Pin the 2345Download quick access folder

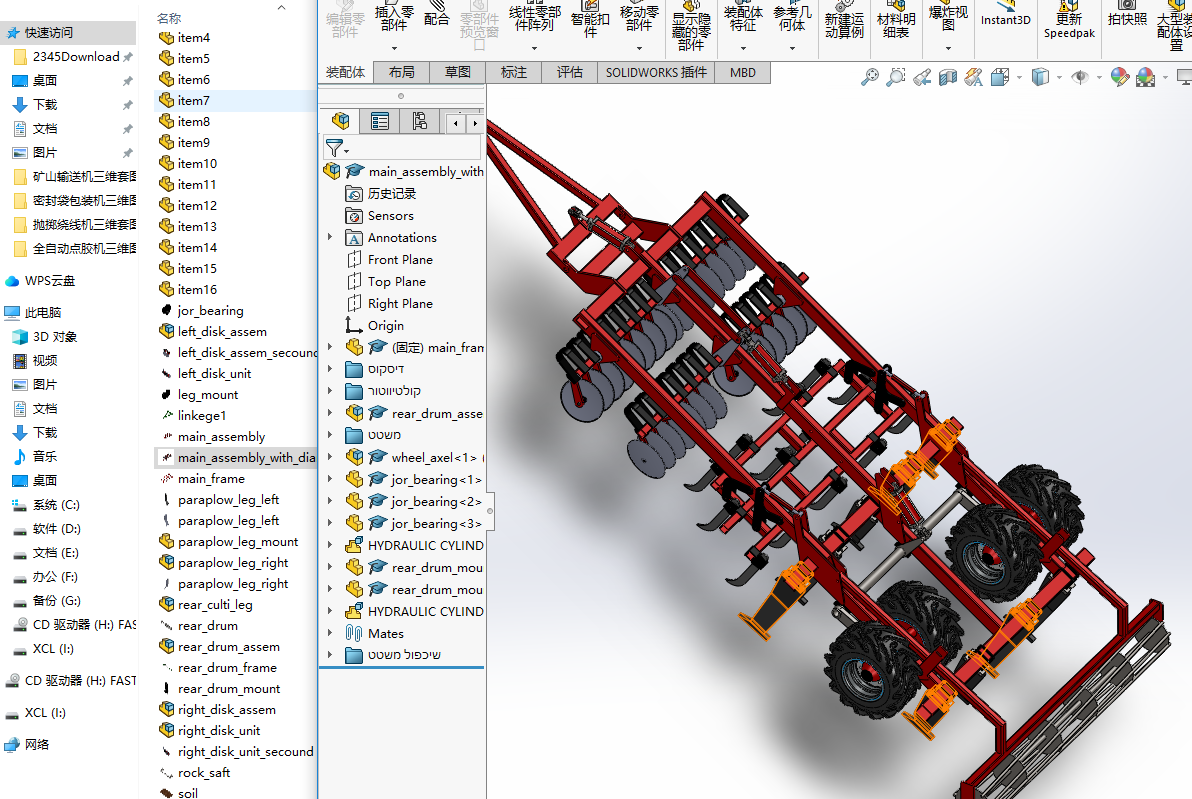pyautogui.click(x=127, y=57)
